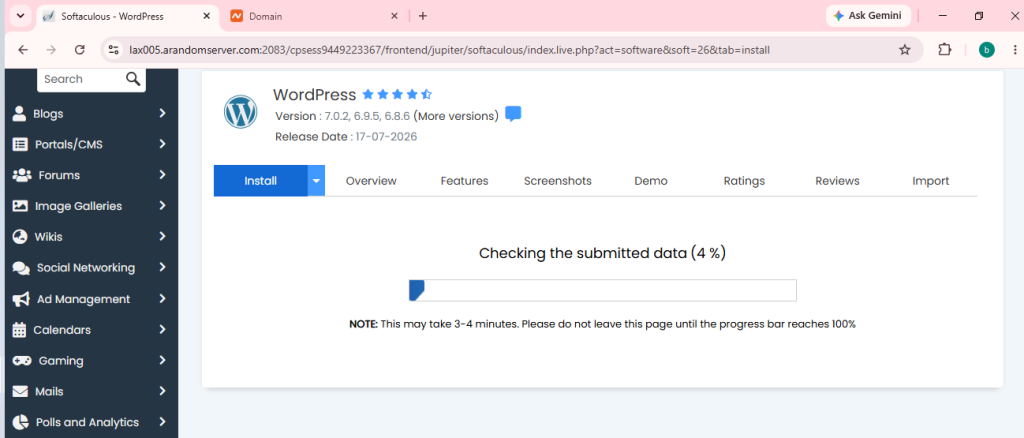Expand the Mails category chevron
This screenshot has width=1024, height=438.
[163, 392]
